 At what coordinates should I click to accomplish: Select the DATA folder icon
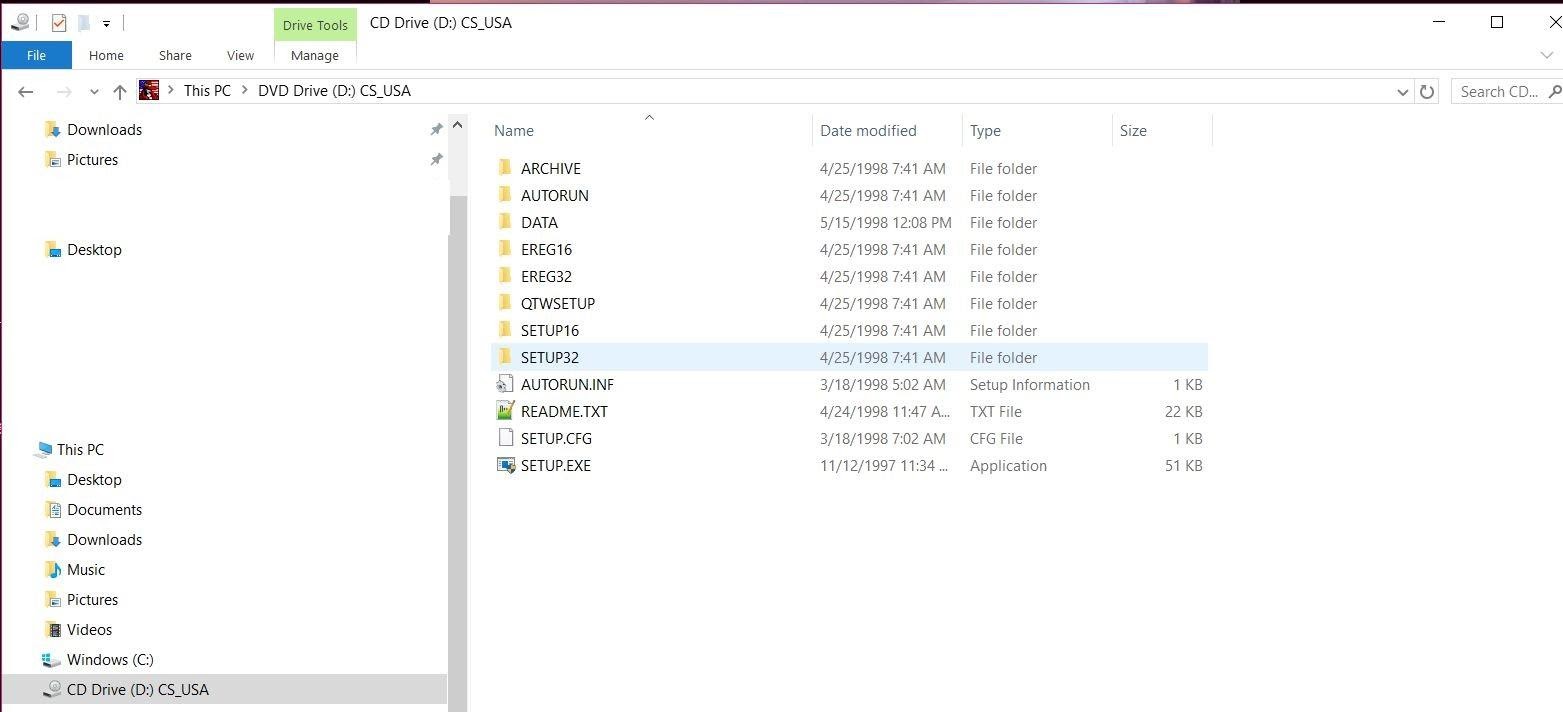click(x=506, y=222)
